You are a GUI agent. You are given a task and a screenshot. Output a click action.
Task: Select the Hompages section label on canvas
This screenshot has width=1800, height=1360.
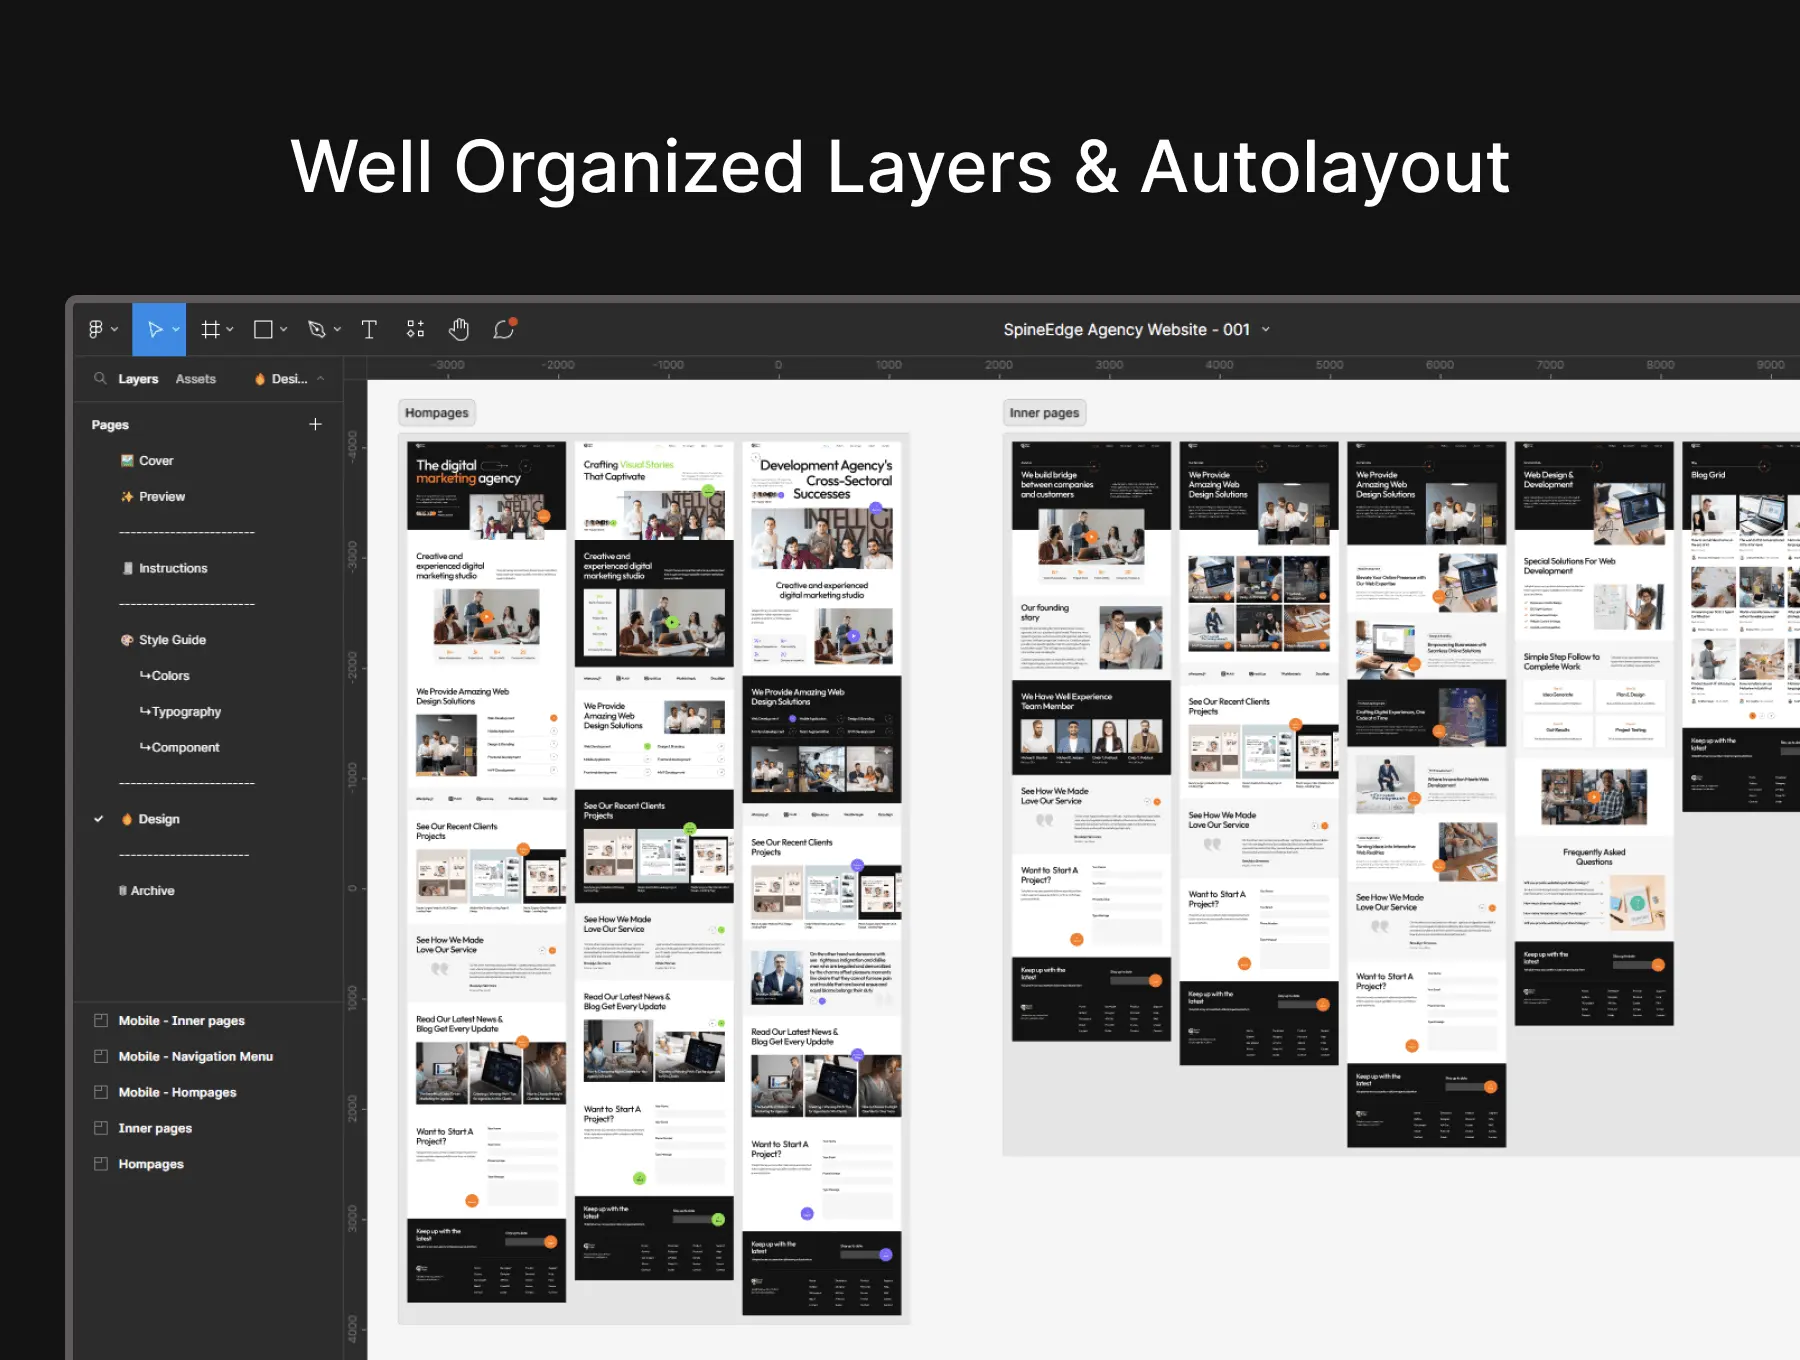[436, 413]
